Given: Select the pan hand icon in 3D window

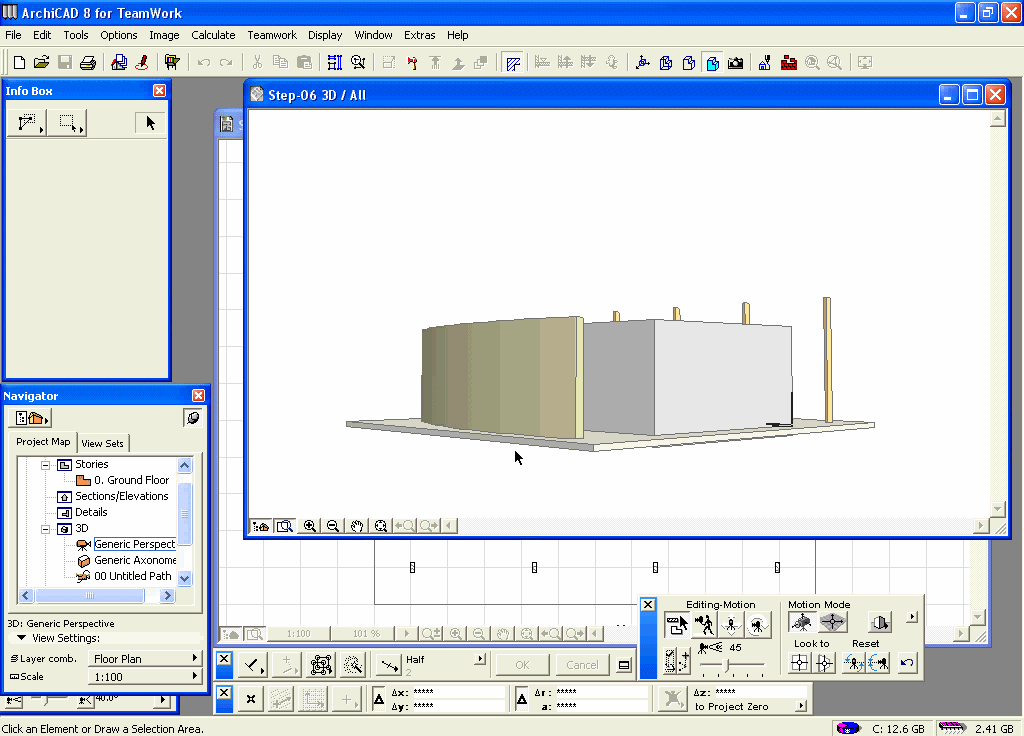Looking at the screenshot, I should pyautogui.click(x=357, y=526).
